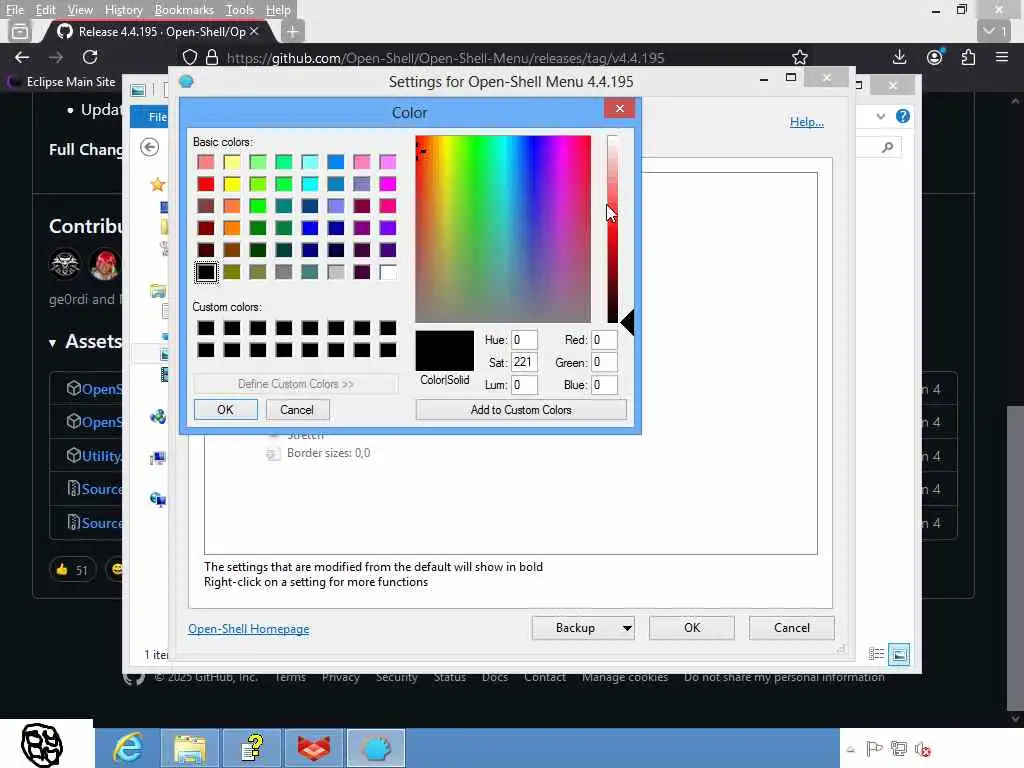Open the Firefox hamburger menu icon
1024x768 pixels.
pos(1002,57)
